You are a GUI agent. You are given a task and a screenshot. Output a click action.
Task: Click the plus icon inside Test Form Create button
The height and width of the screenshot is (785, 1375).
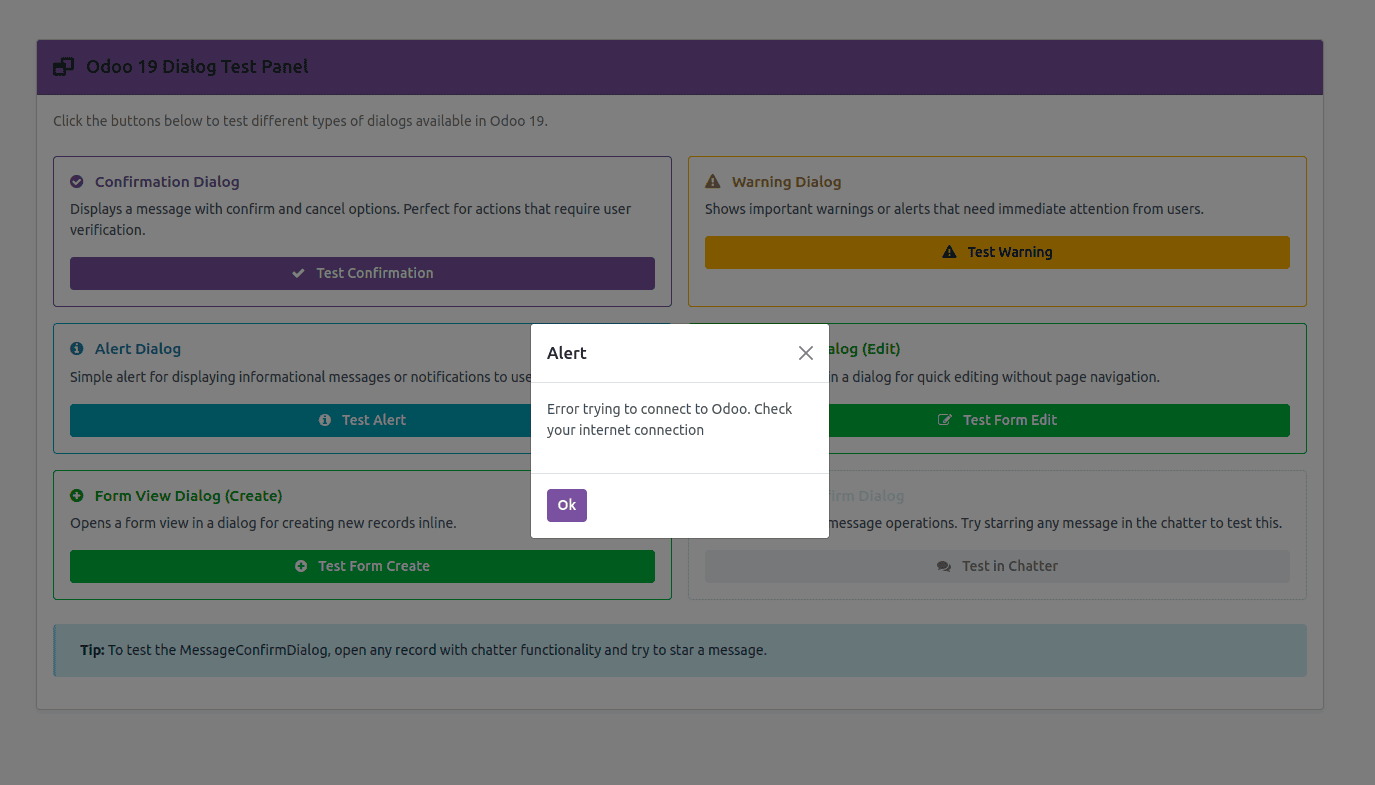pos(299,566)
